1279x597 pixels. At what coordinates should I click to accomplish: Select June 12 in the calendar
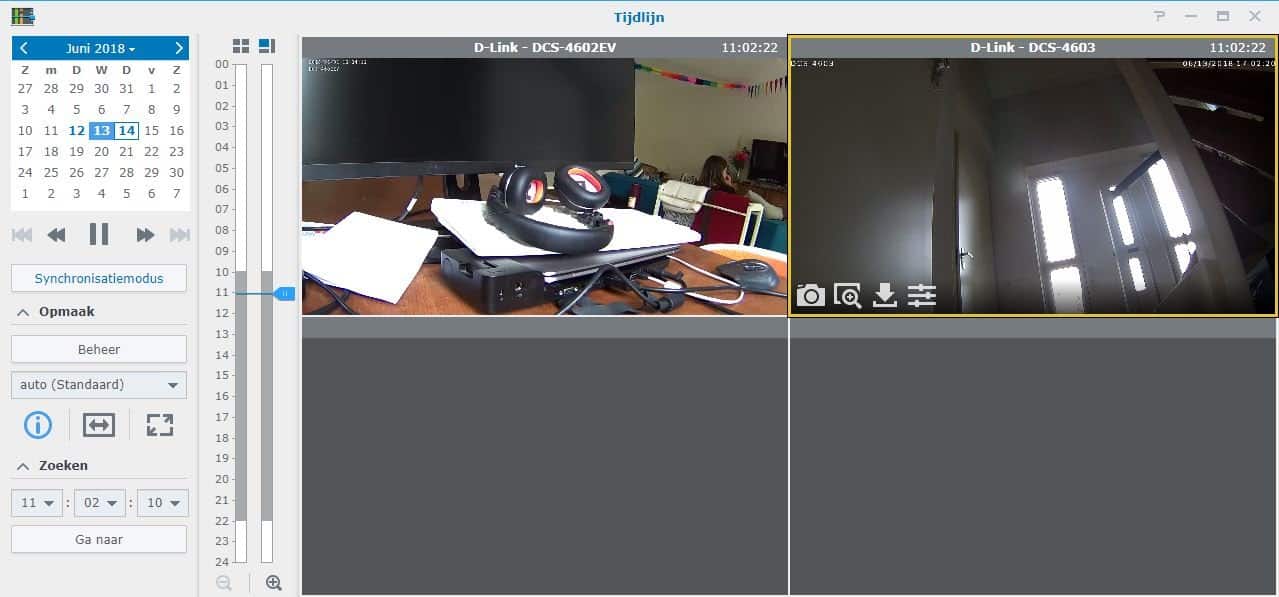[x=76, y=131]
